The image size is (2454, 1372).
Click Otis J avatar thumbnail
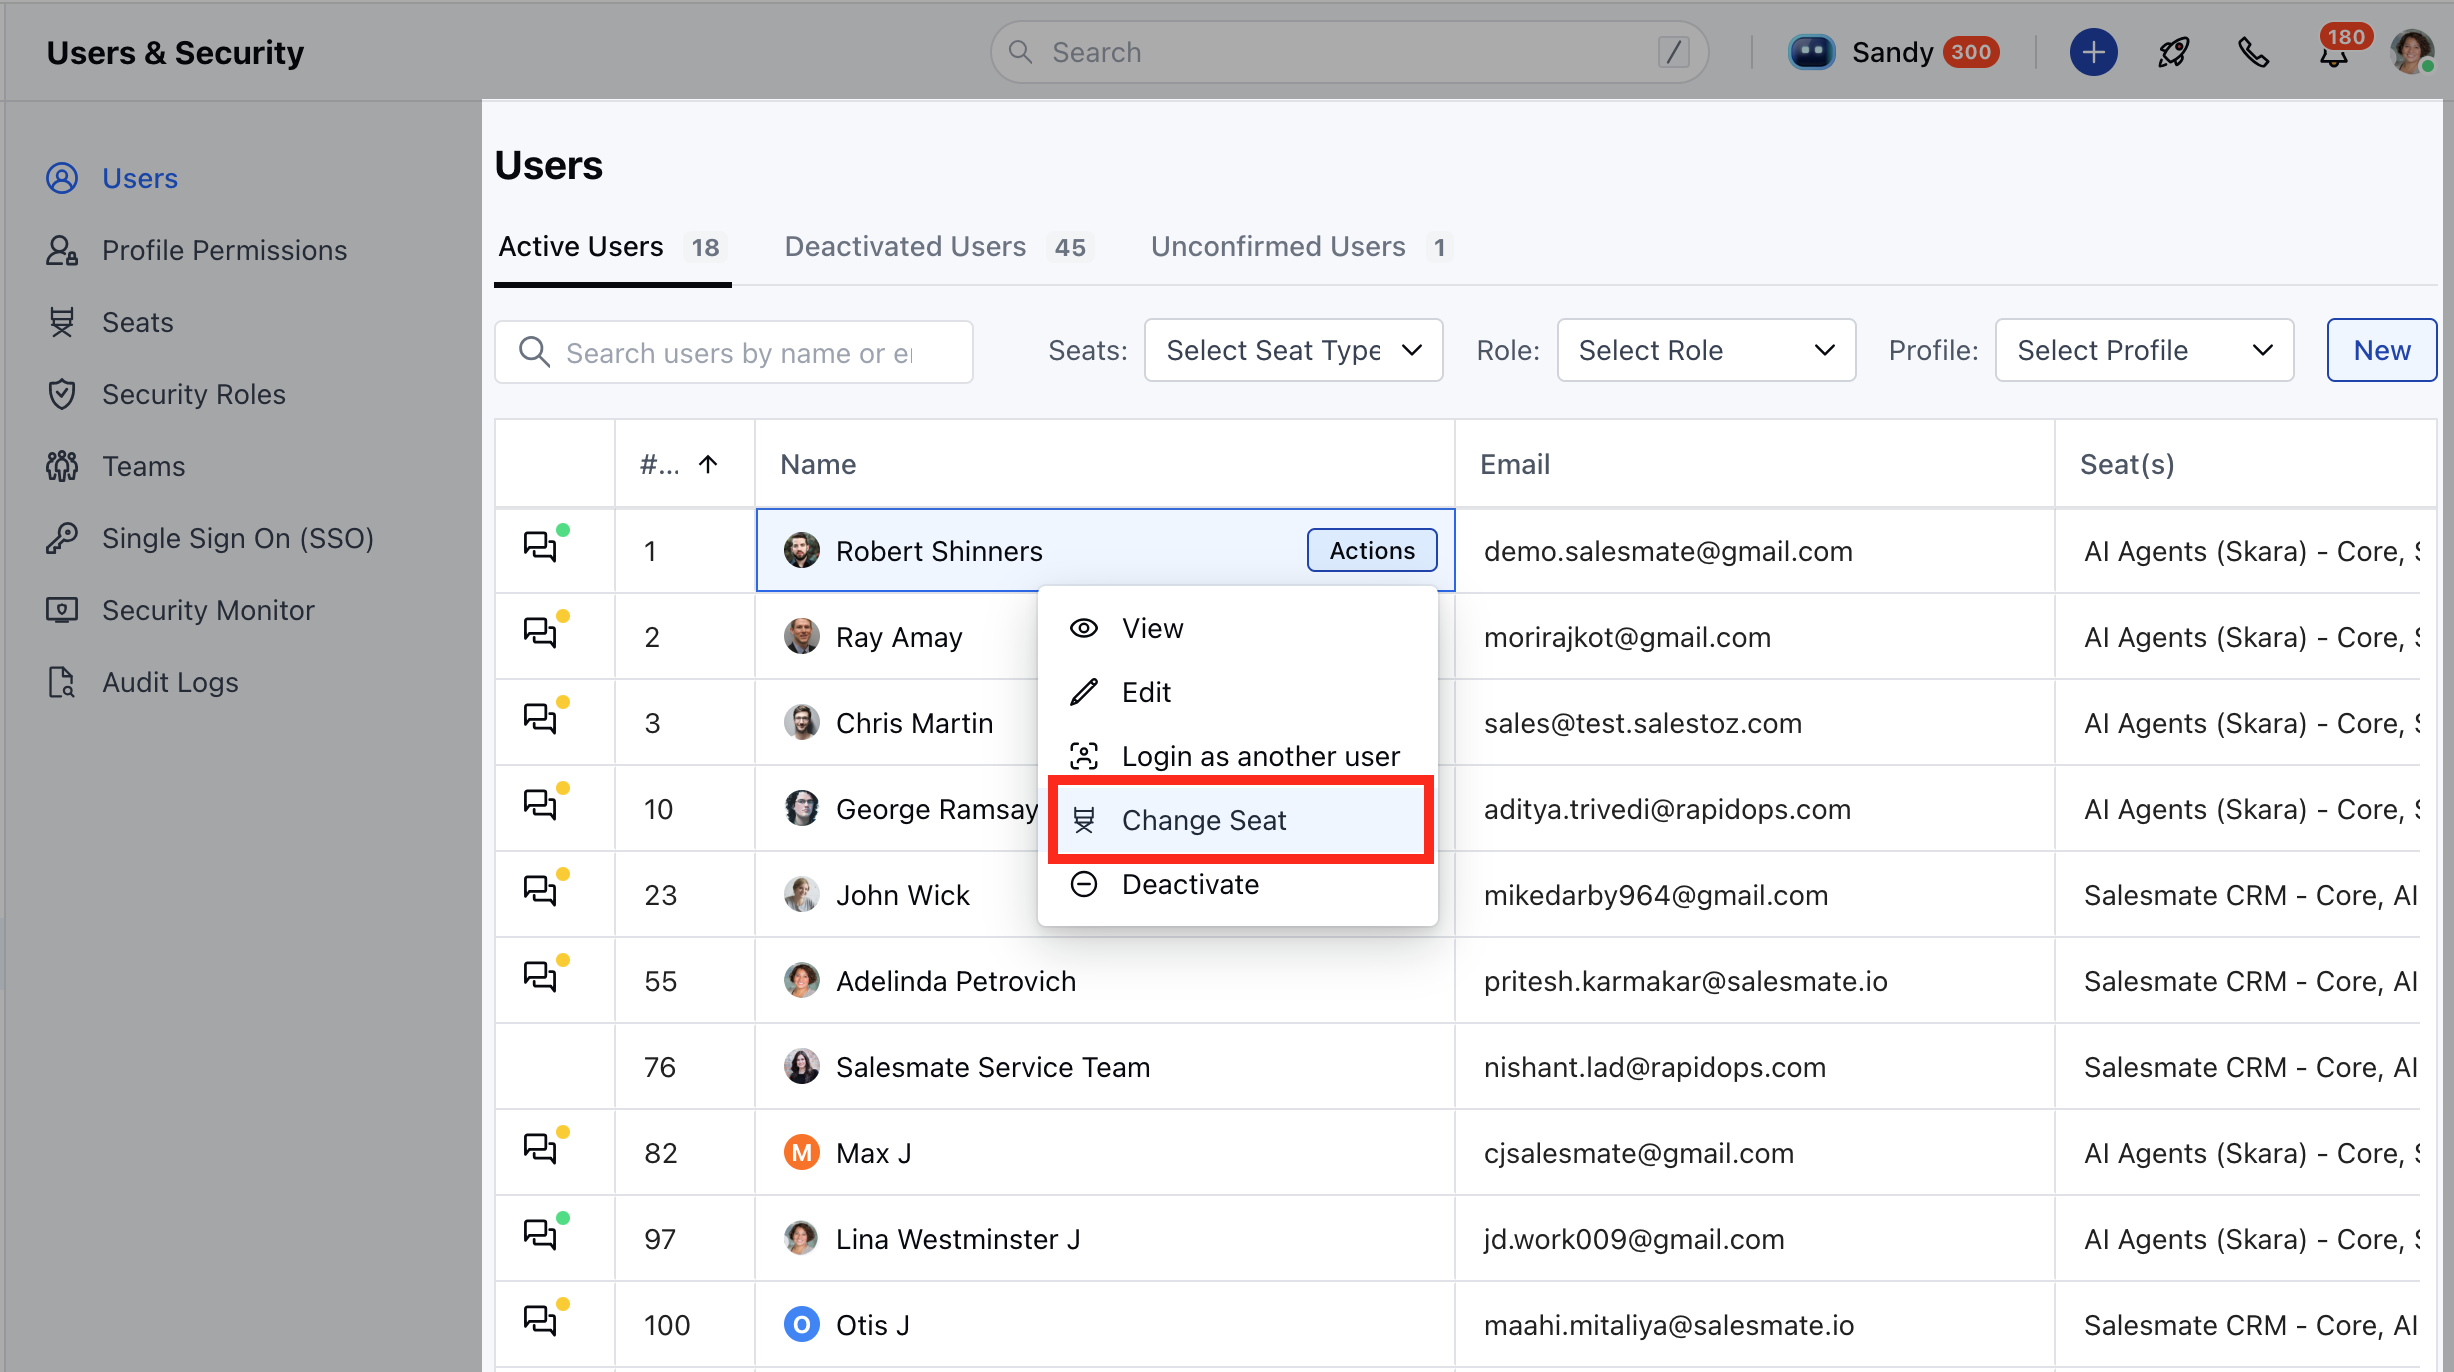click(x=801, y=1324)
